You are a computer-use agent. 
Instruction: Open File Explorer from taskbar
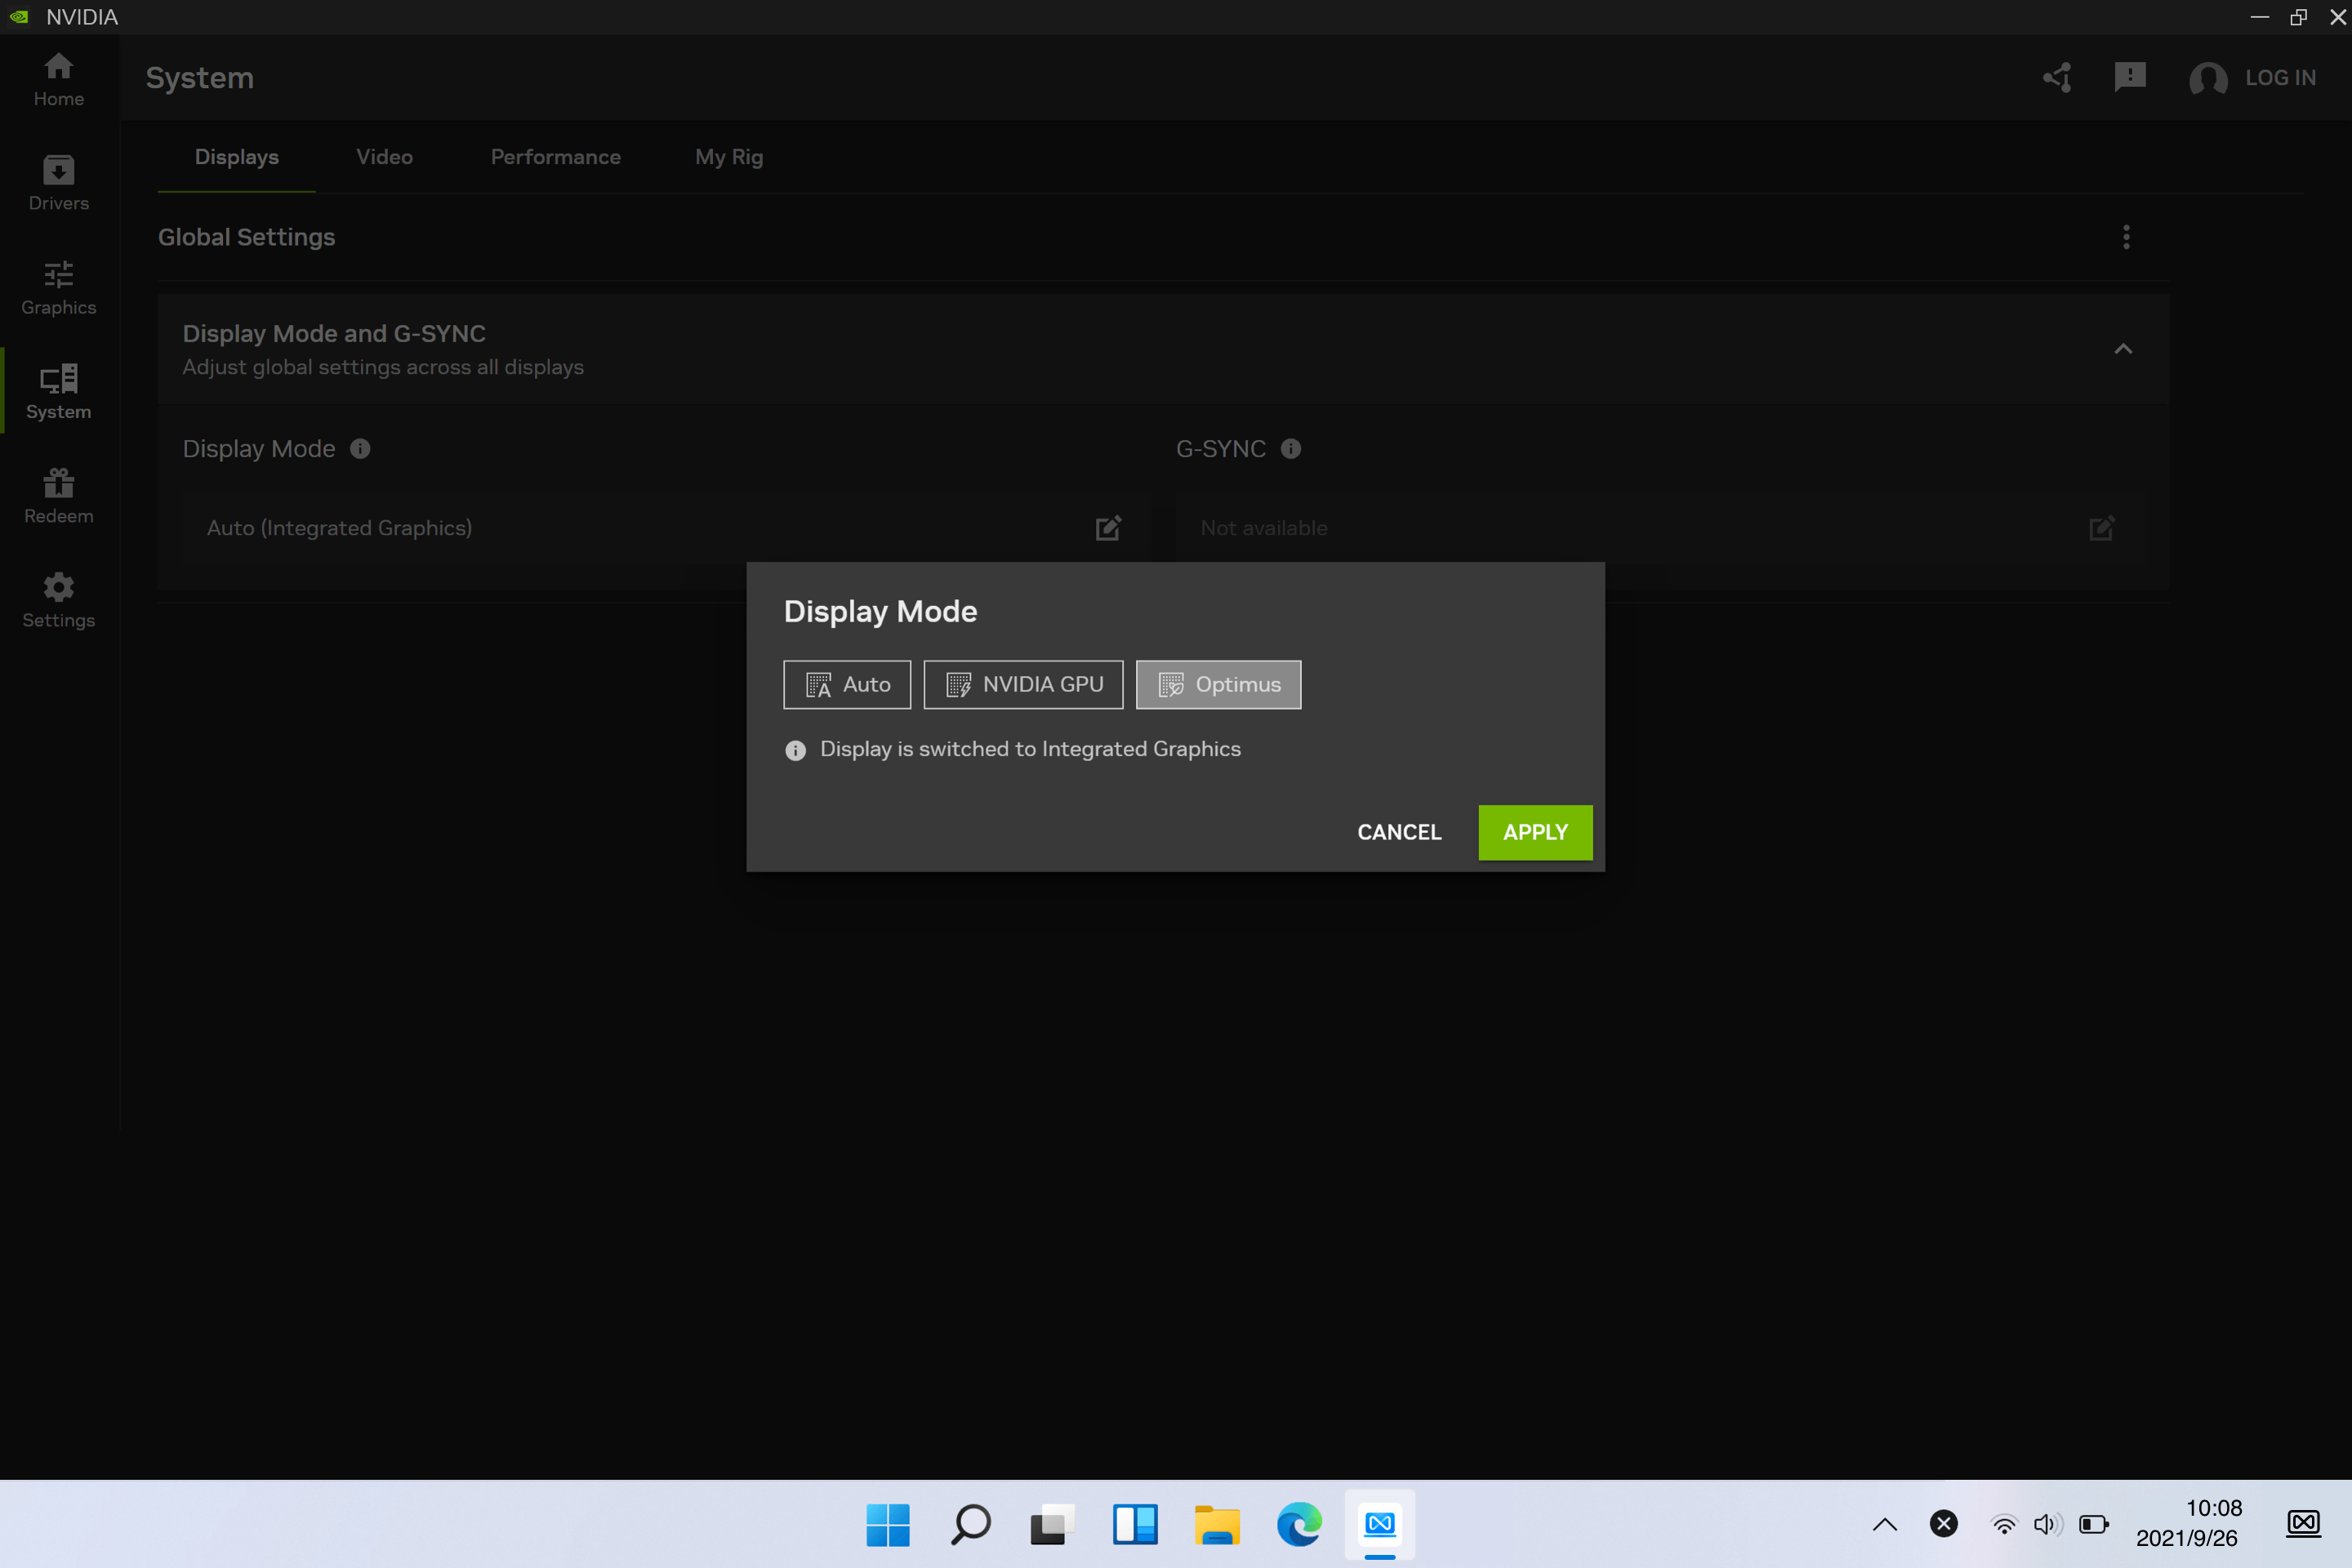click(x=1216, y=1525)
